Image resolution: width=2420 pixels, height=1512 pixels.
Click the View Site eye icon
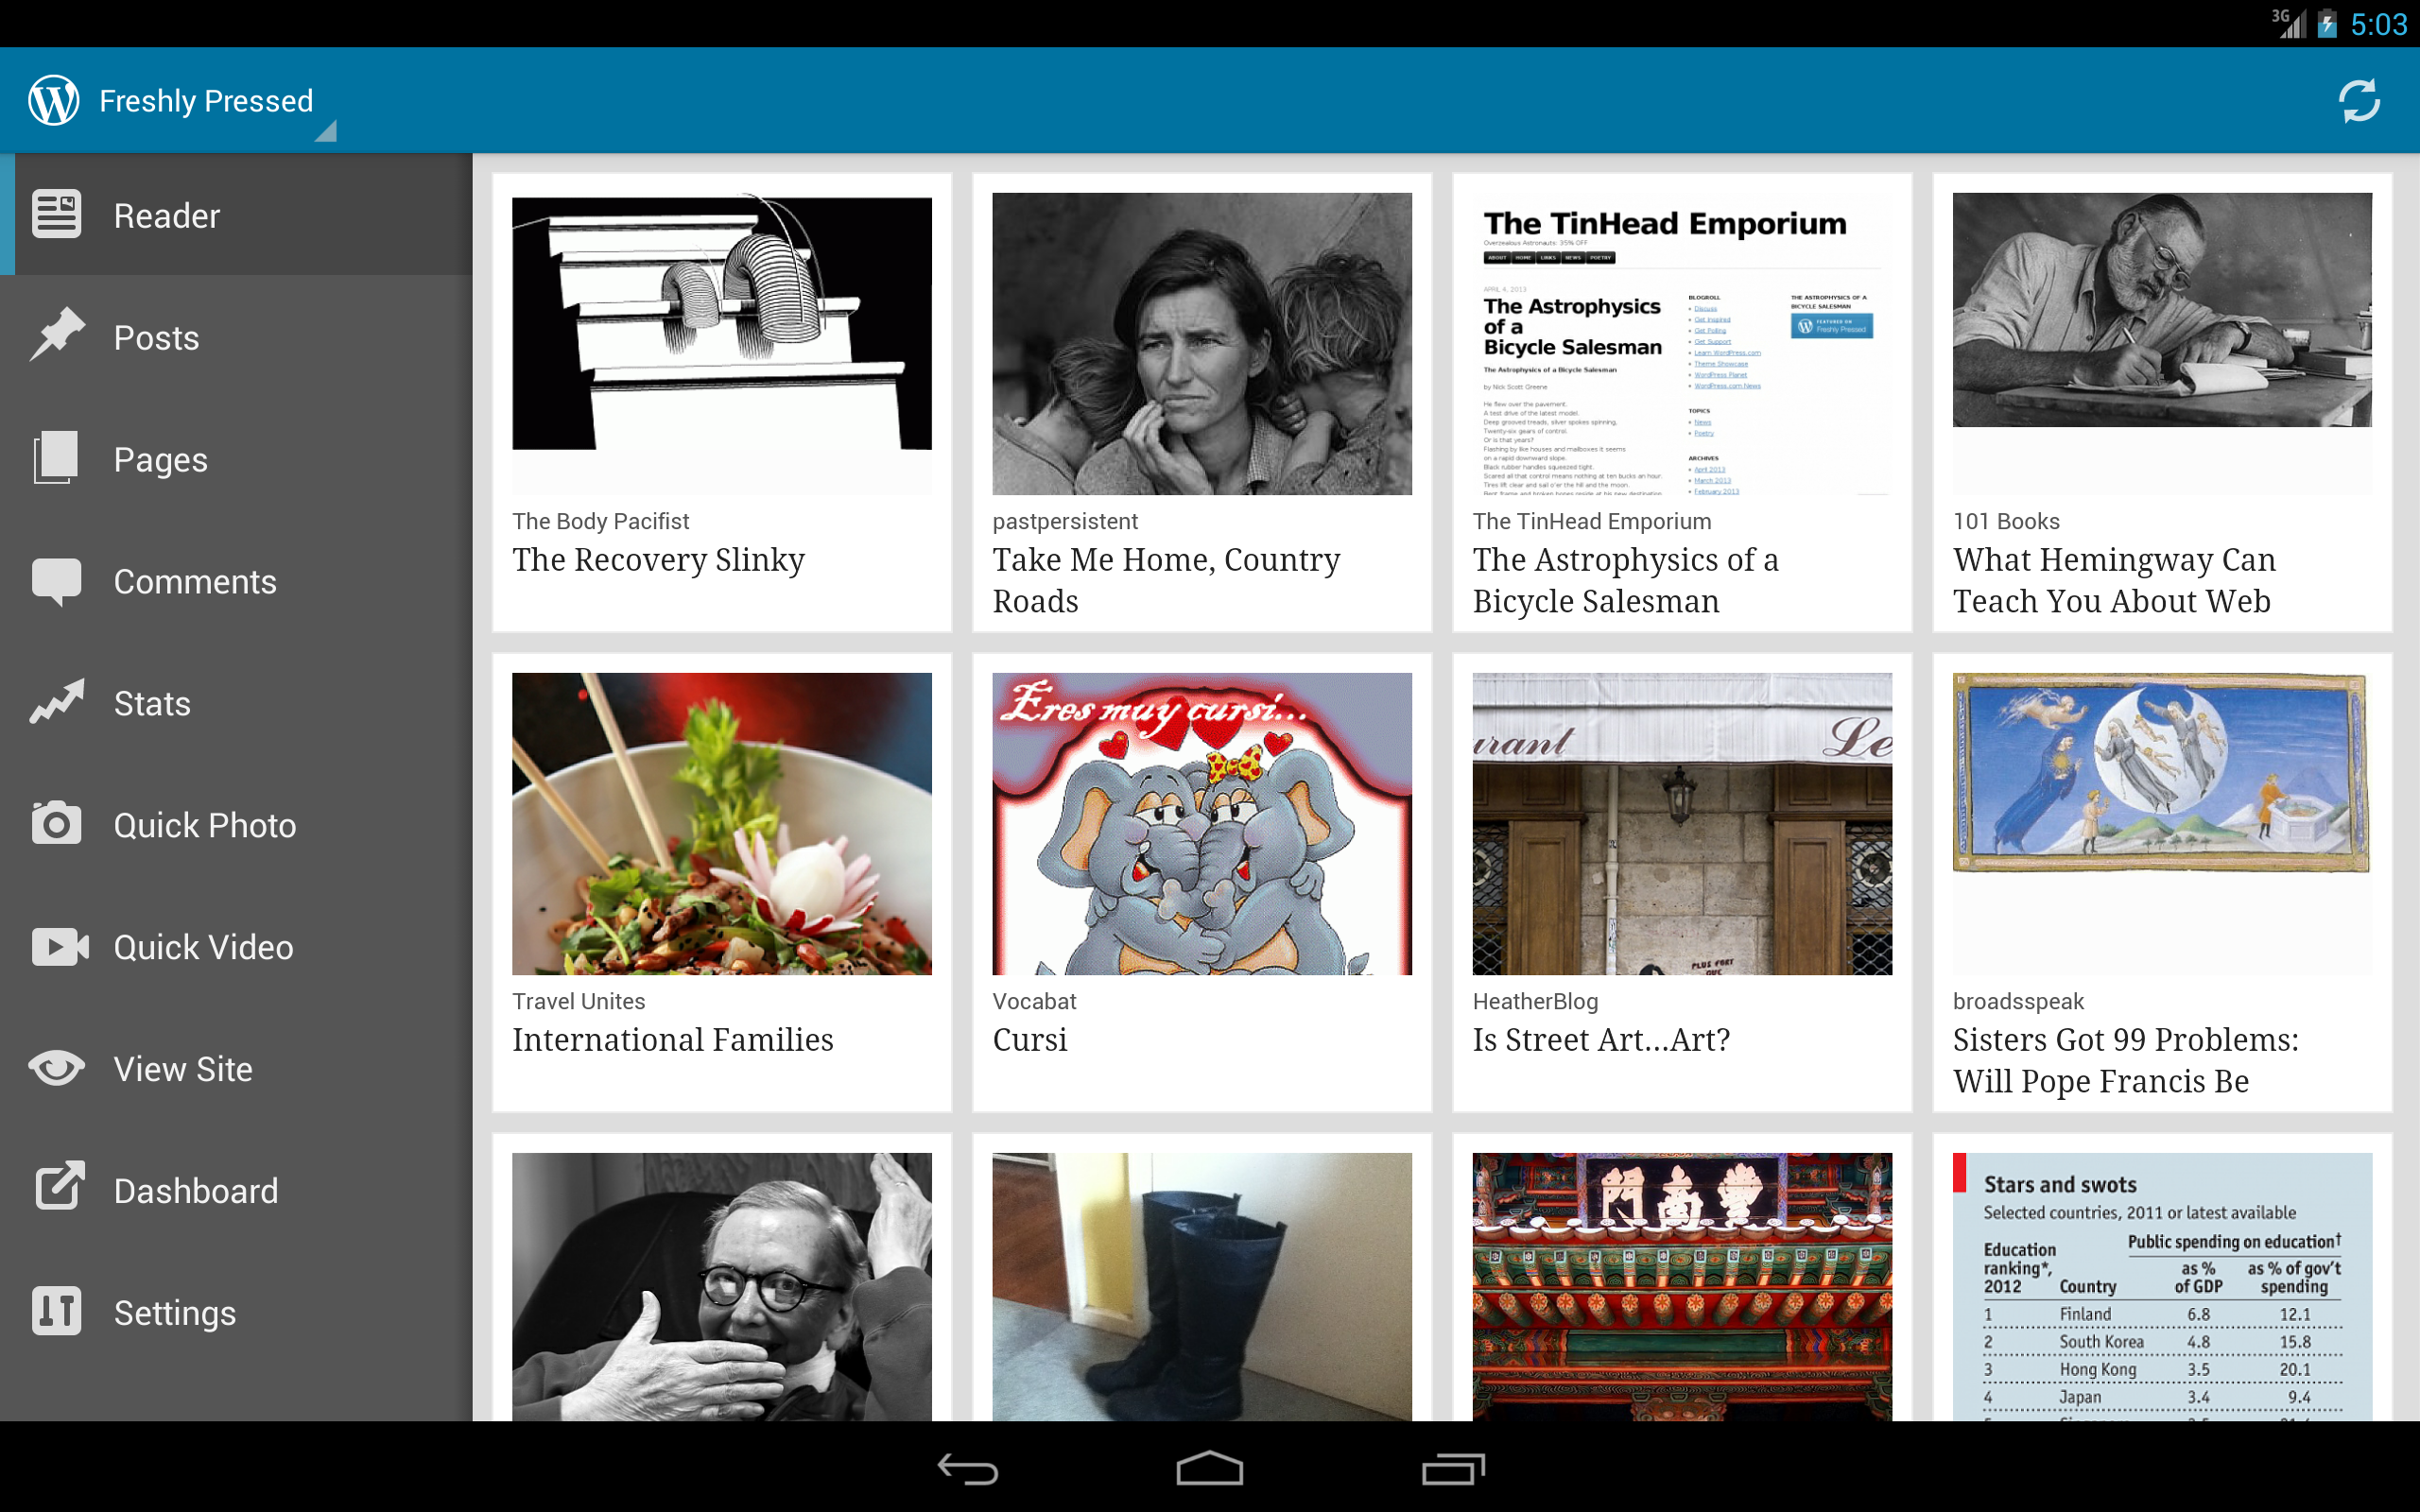pyautogui.click(x=57, y=1068)
